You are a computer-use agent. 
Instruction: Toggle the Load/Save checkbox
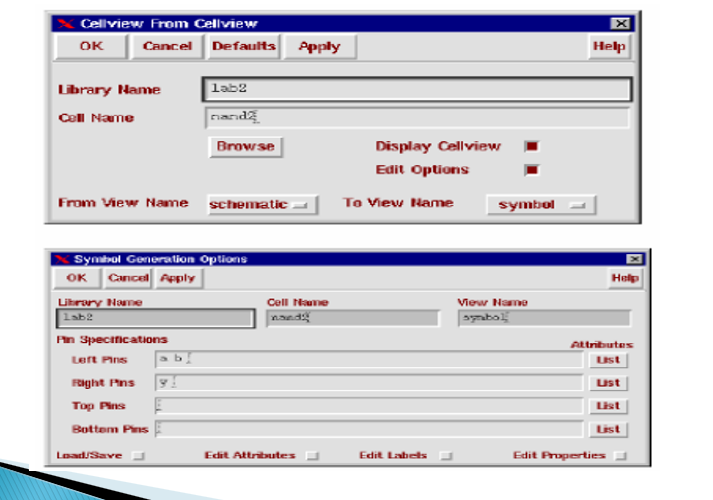coord(138,455)
